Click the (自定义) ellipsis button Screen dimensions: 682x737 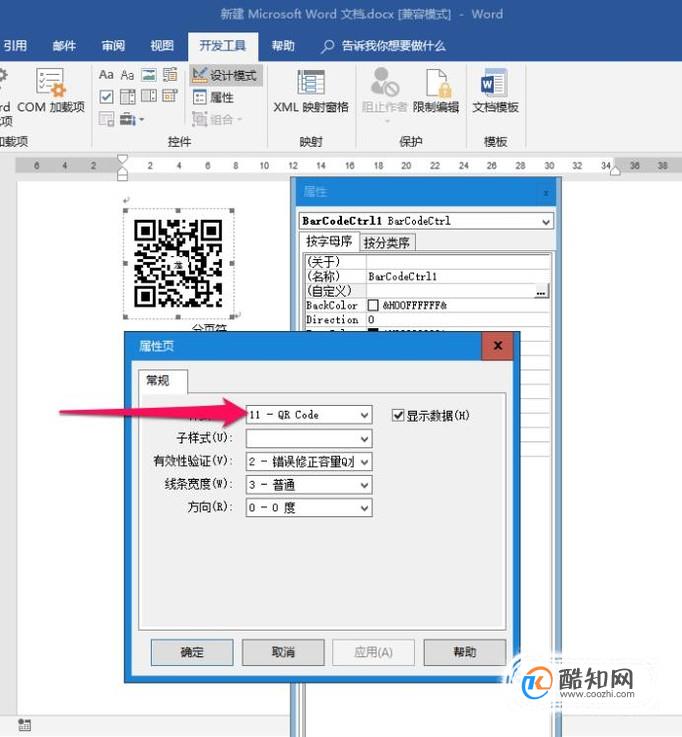click(541, 291)
